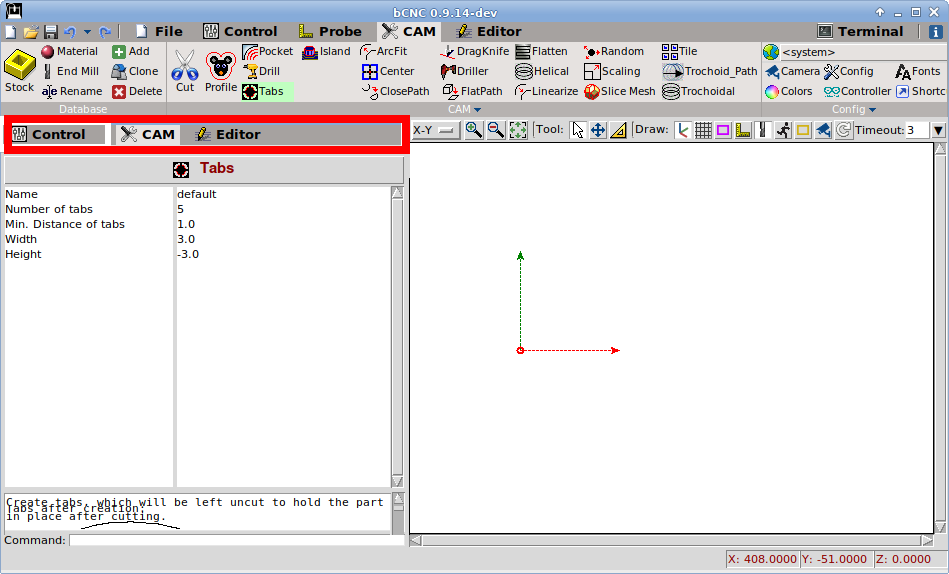949x574 pixels.
Task: Expand the Config group dropdown arrow
Action: coord(872,110)
